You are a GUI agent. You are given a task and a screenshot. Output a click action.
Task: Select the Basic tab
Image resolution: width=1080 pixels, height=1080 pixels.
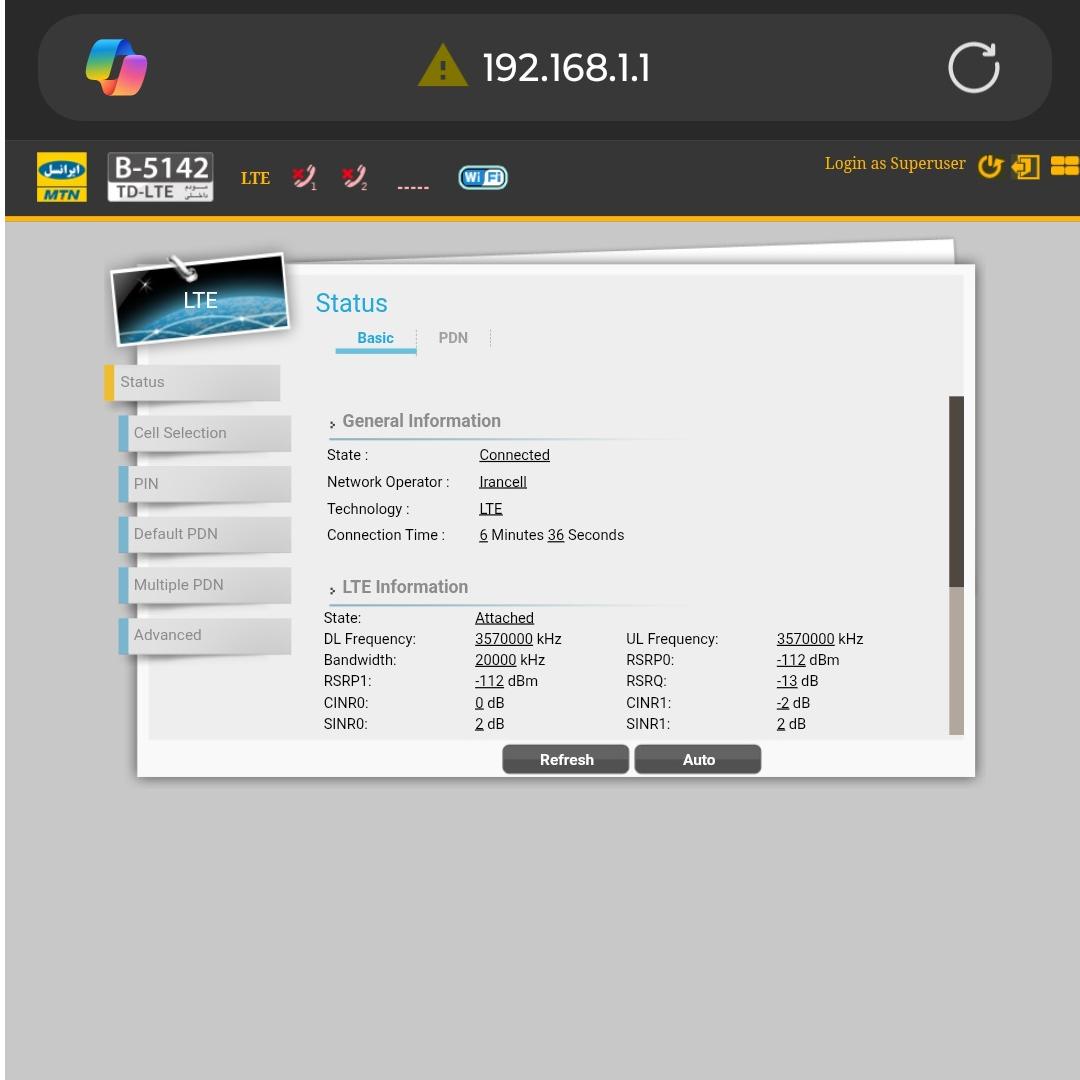tap(375, 338)
